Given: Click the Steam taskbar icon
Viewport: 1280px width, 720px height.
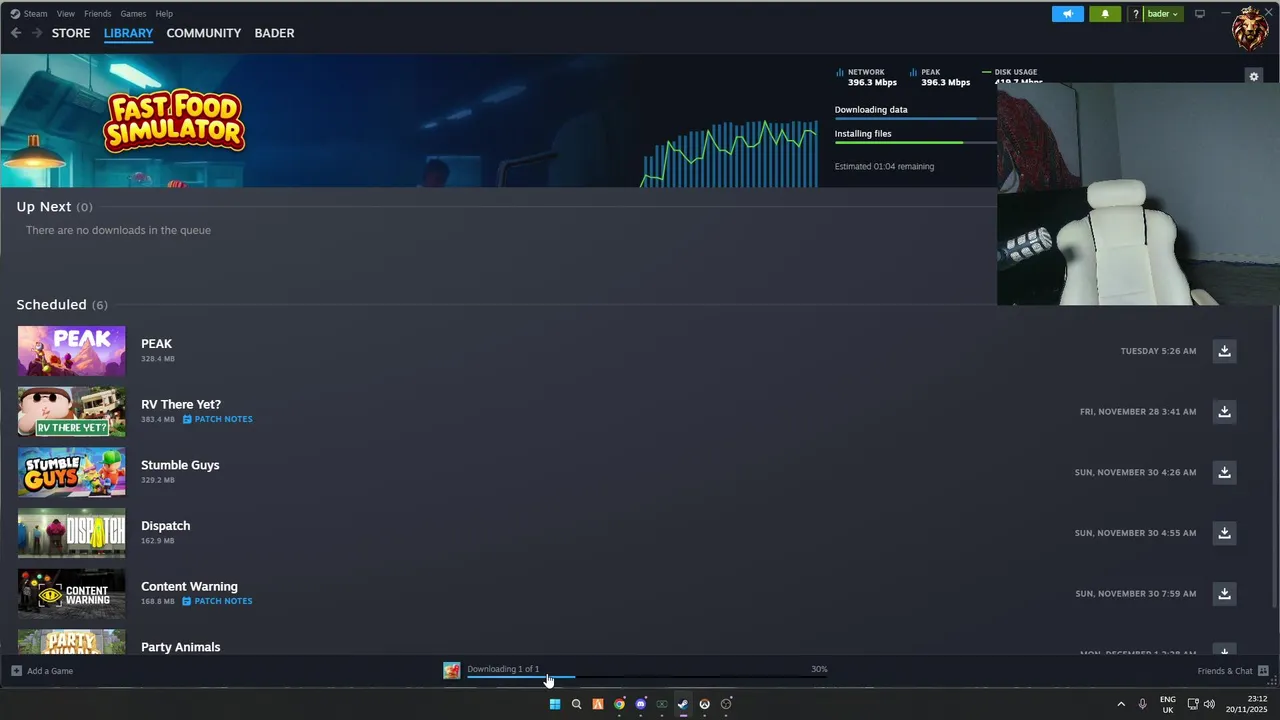Looking at the screenshot, I should 683,704.
